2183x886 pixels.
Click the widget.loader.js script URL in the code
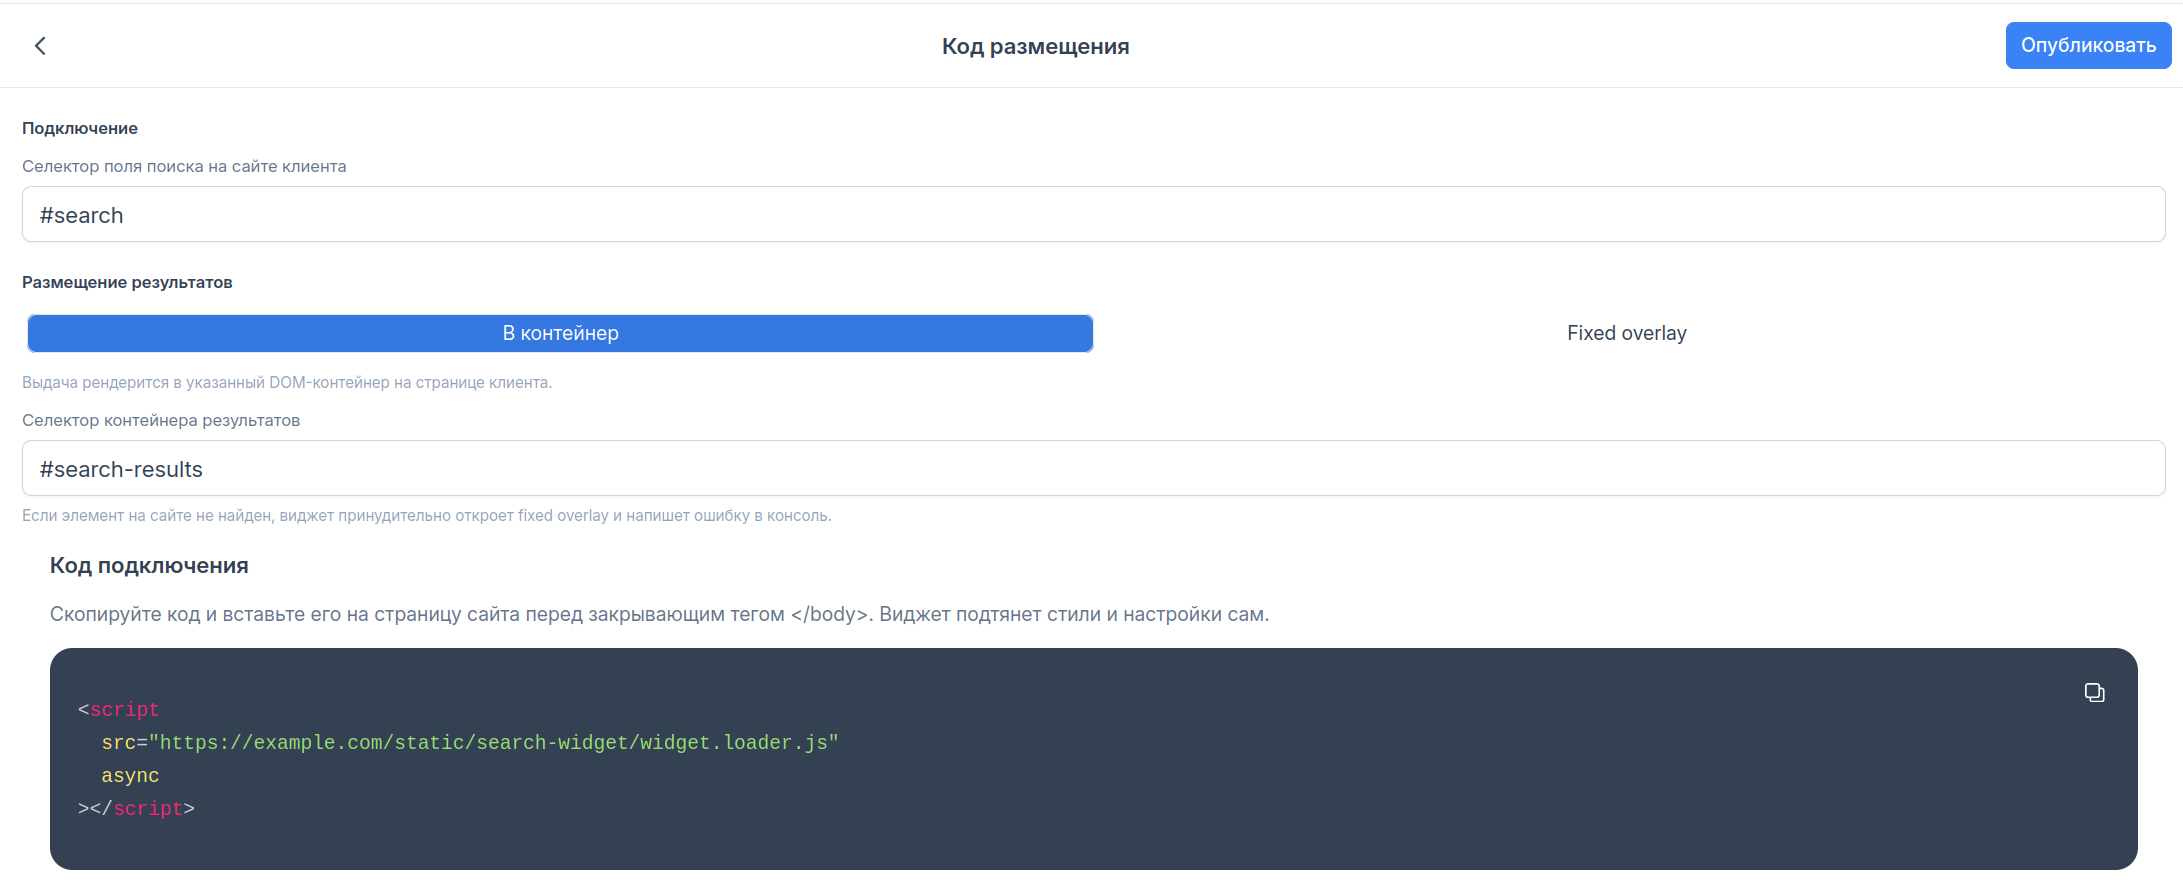(x=494, y=742)
